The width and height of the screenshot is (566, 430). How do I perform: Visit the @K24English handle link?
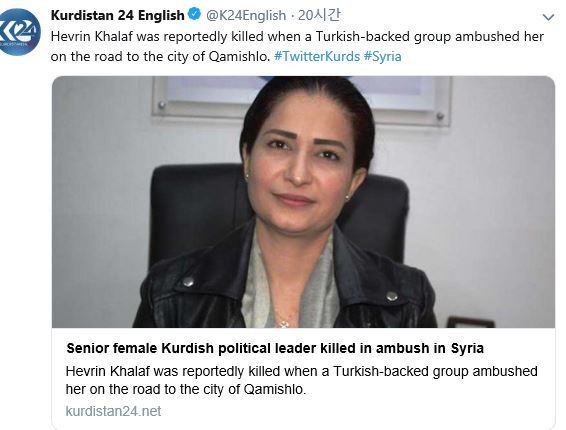[246, 15]
